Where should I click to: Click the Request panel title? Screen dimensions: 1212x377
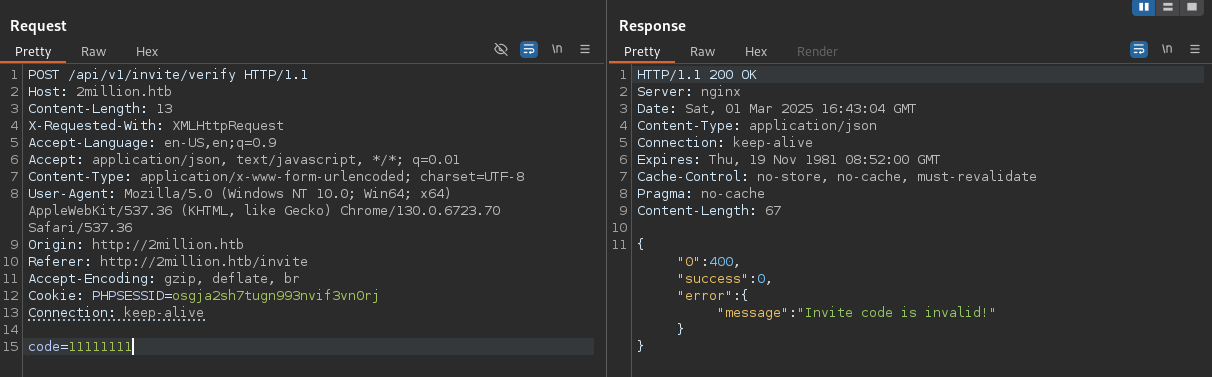(39, 25)
